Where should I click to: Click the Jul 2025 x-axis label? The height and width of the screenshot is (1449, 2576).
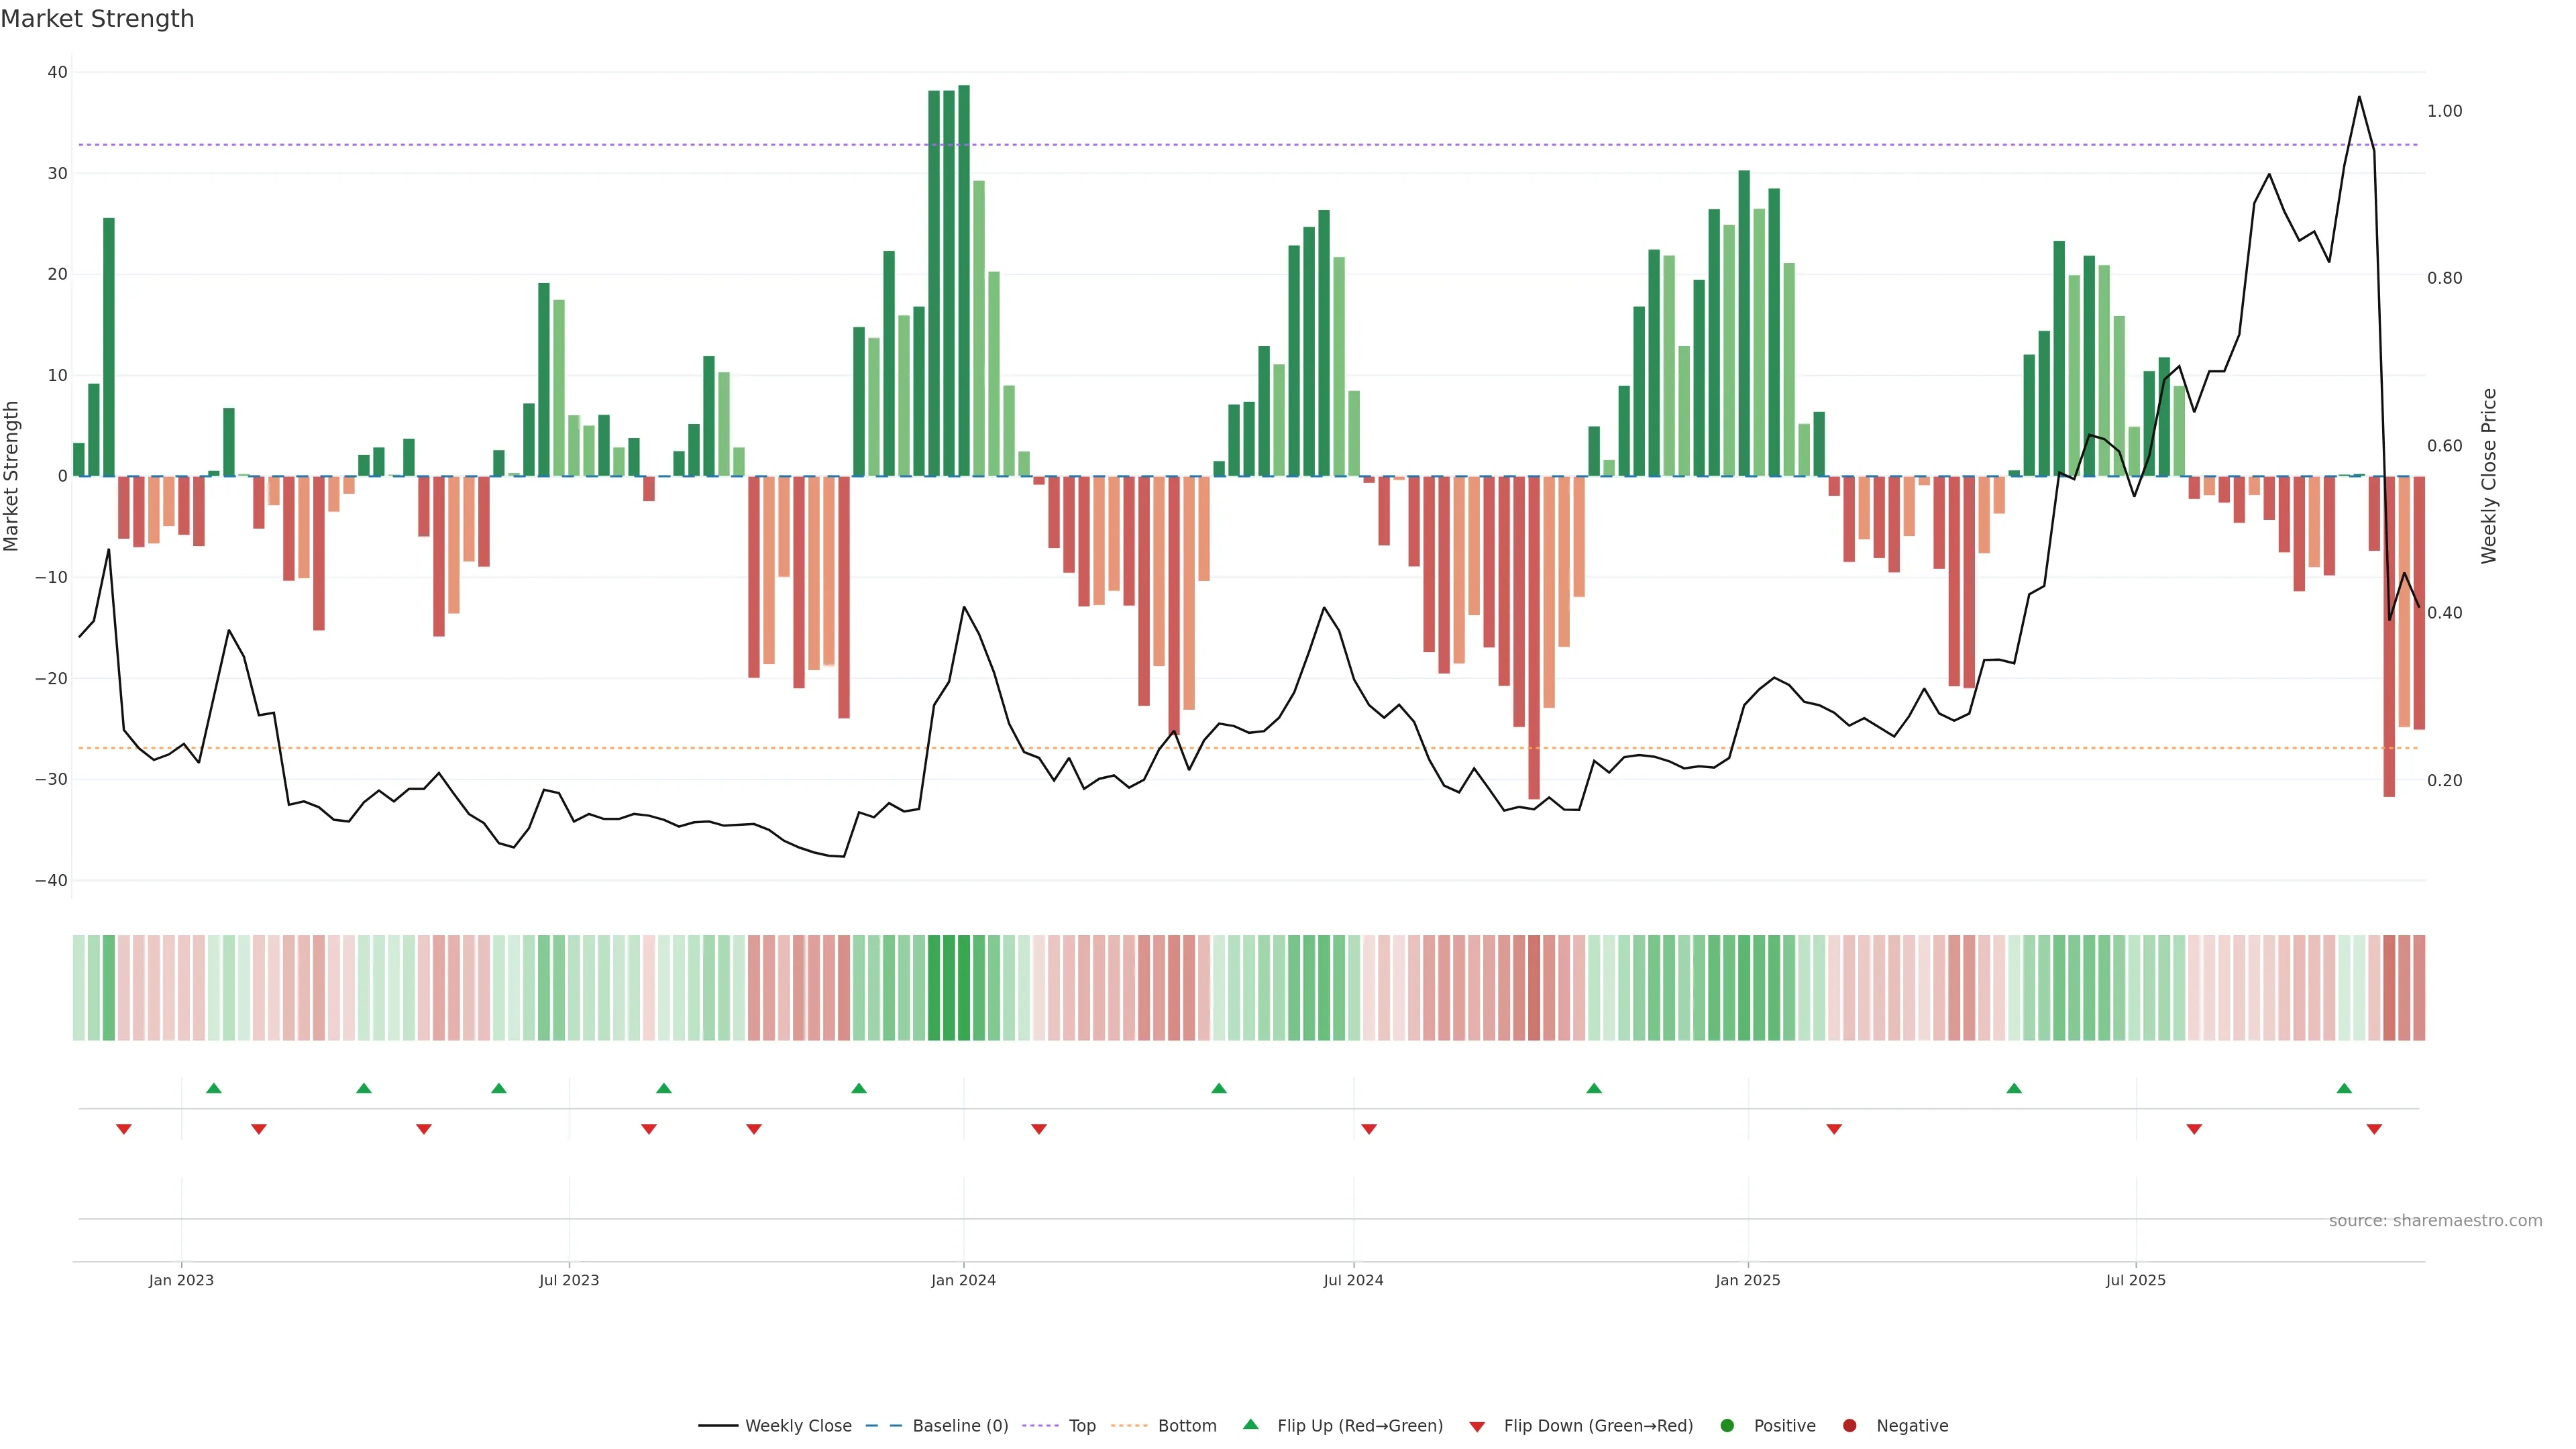pos(2135,1280)
